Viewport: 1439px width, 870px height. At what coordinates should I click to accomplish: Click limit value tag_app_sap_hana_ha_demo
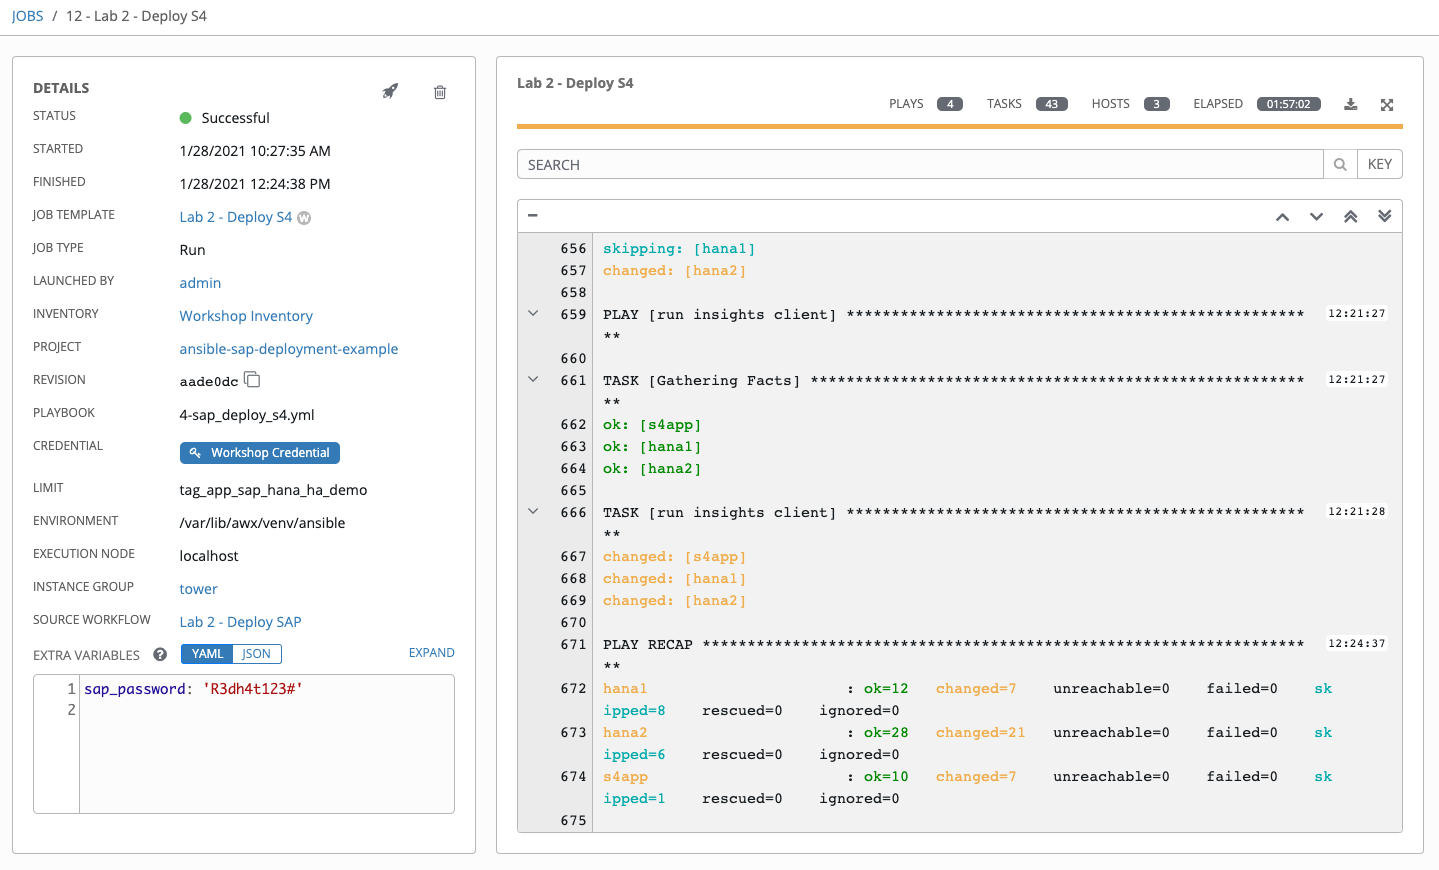pos(273,490)
